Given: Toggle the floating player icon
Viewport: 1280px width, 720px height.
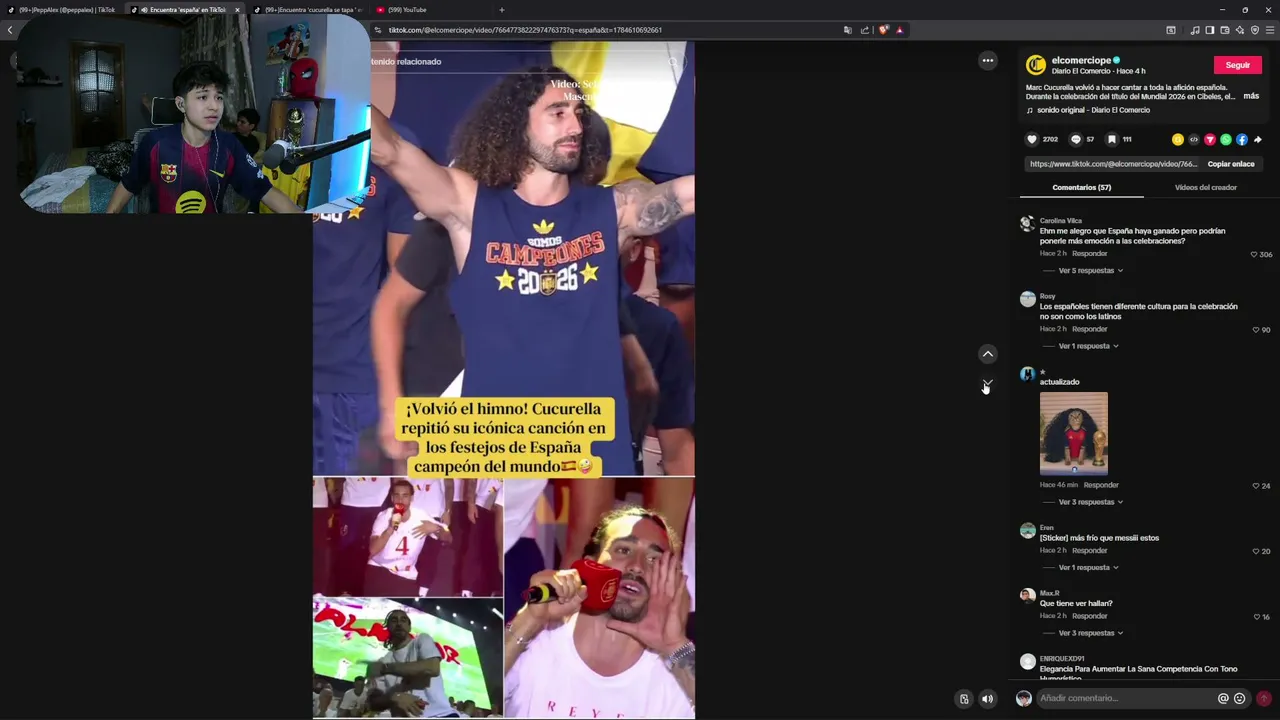Looking at the screenshot, I should tap(964, 699).
